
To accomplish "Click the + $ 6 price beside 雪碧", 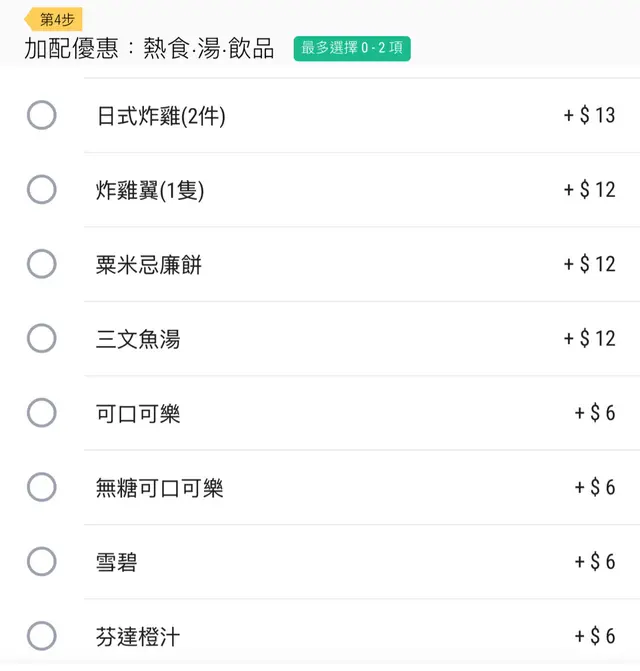I will [595, 562].
